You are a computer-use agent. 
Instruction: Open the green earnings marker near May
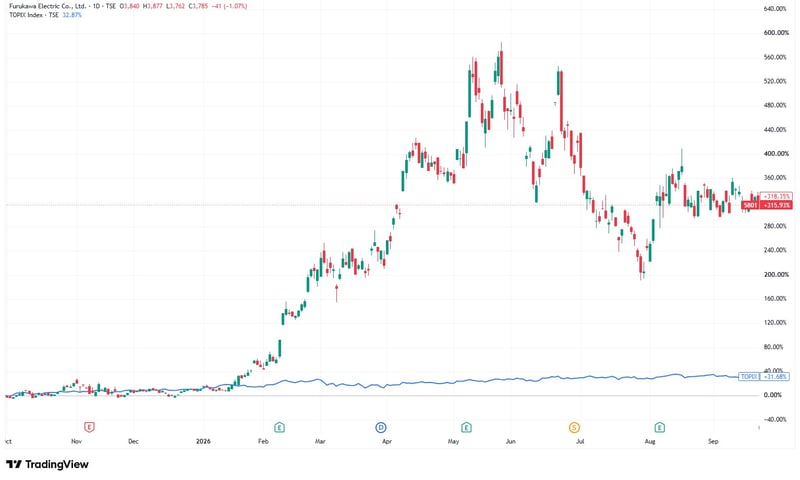(x=466, y=427)
